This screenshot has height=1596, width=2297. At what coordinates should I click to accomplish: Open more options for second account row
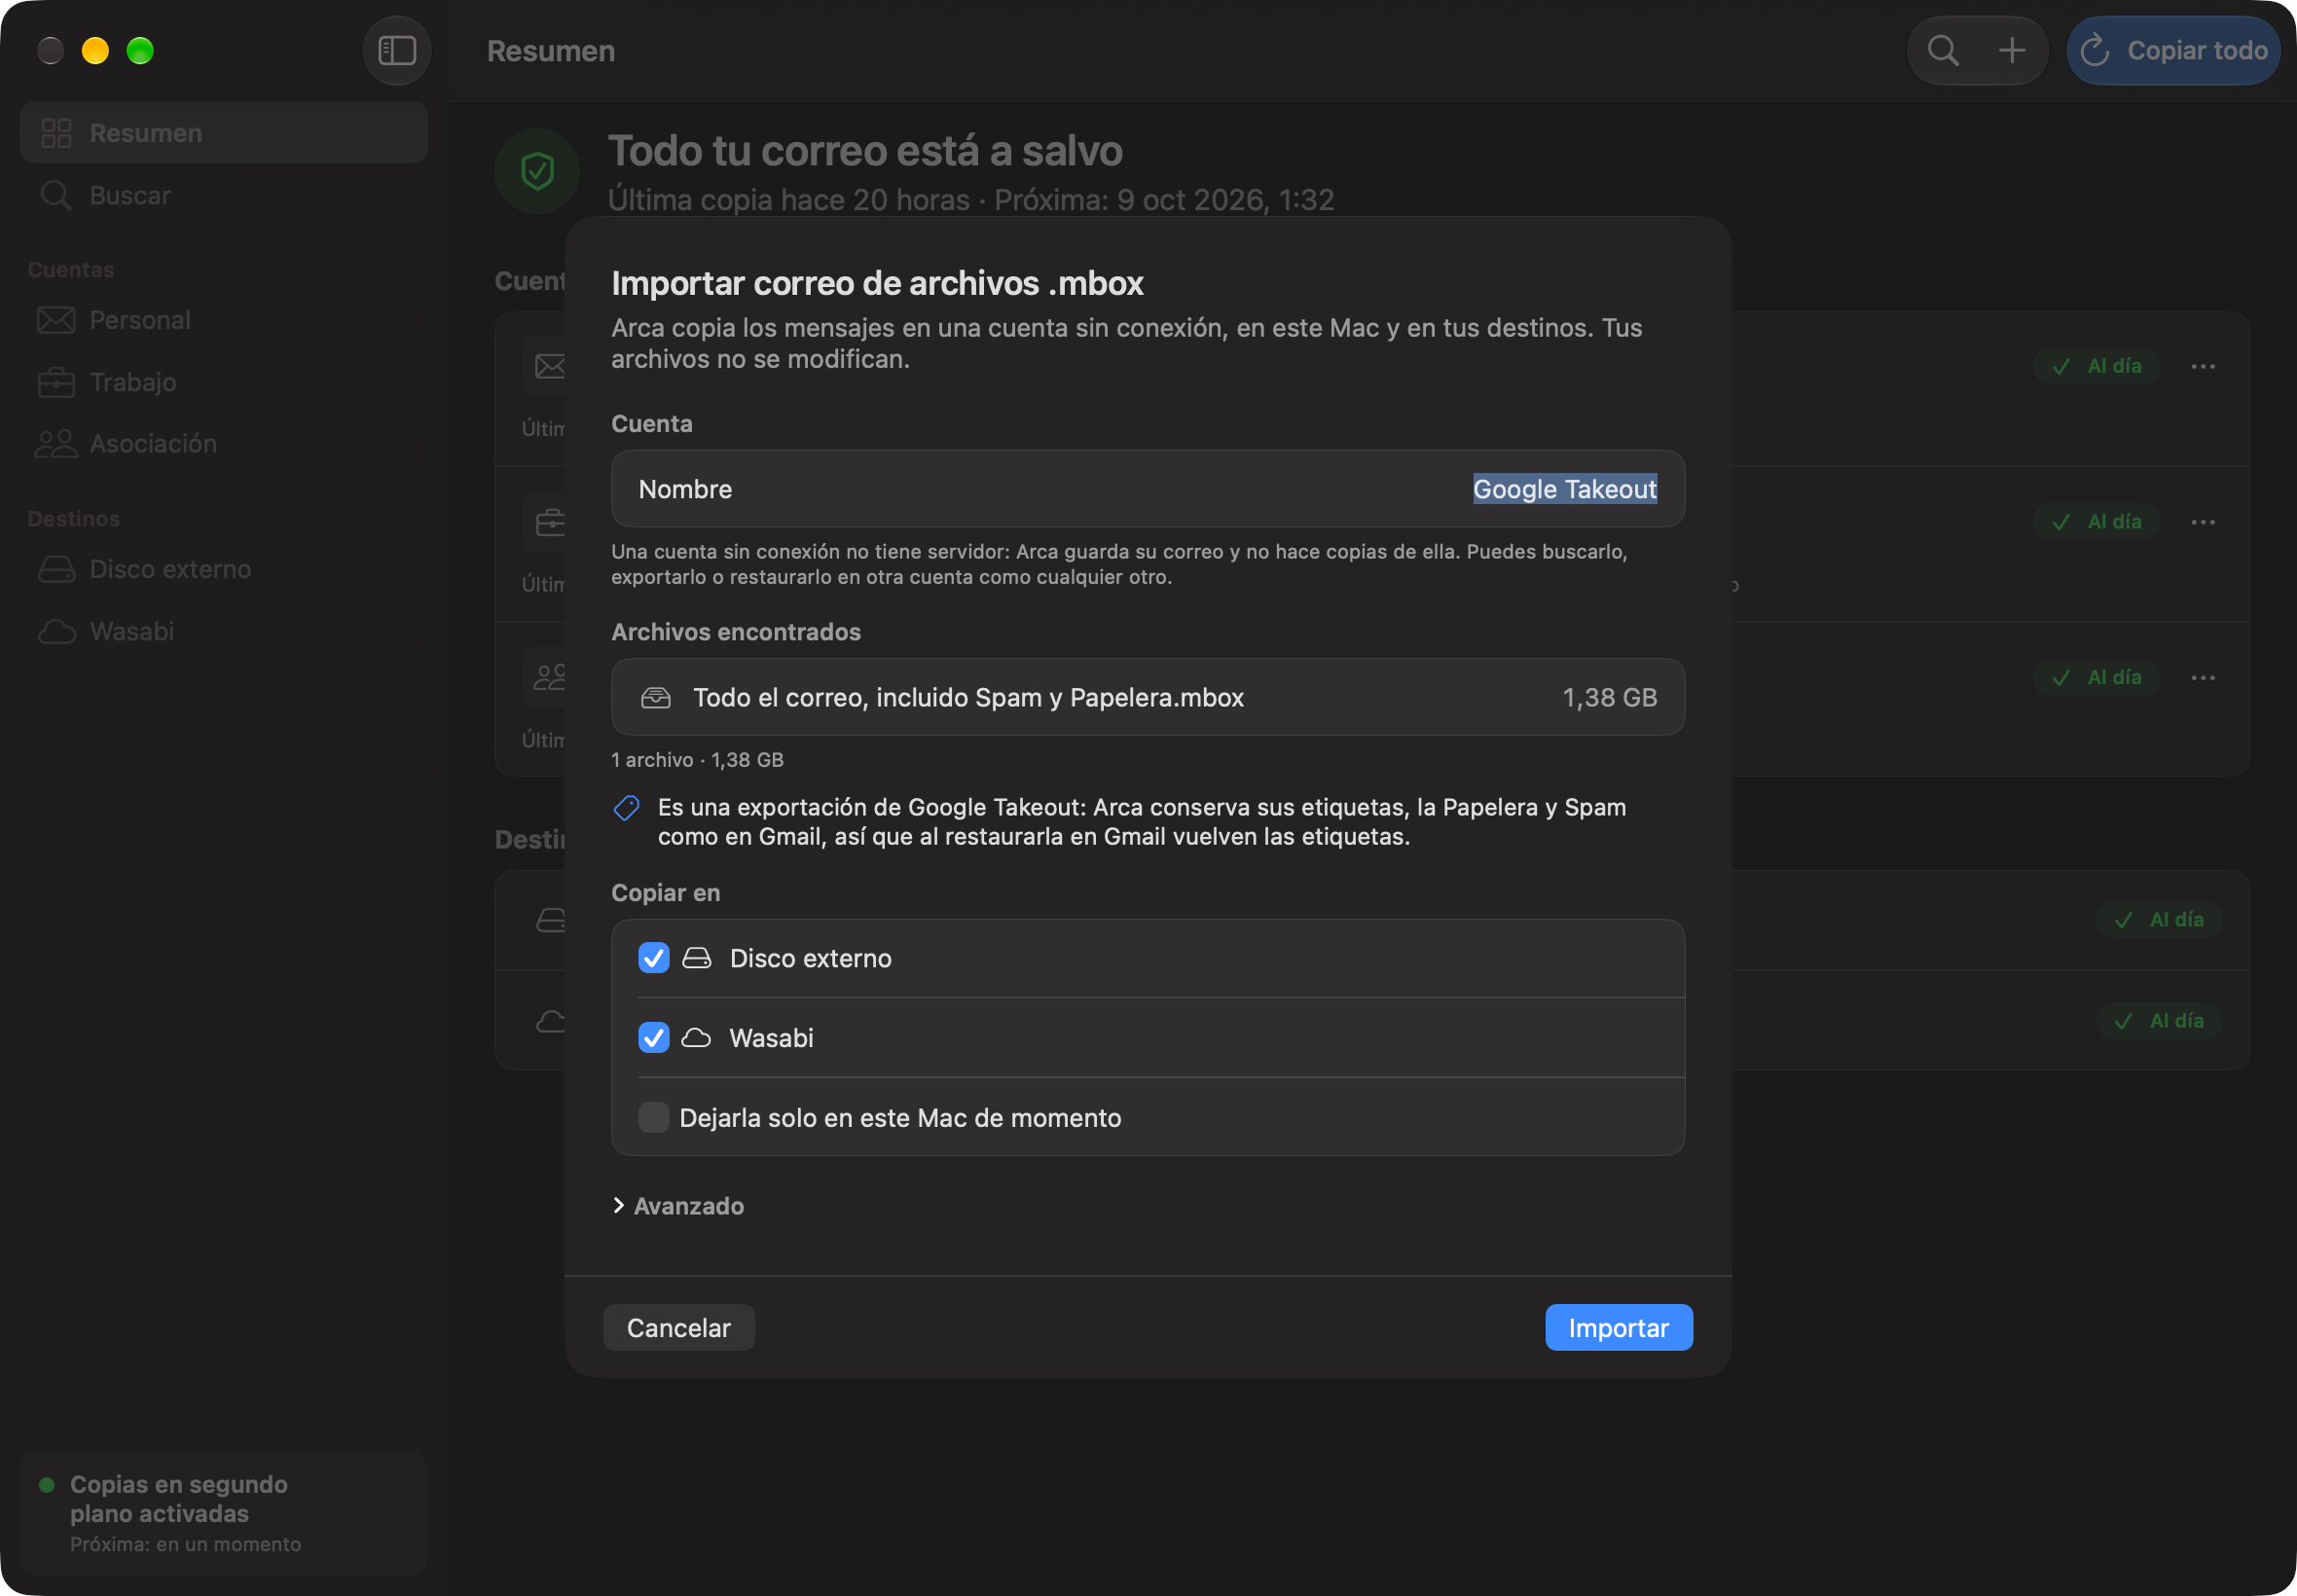(2203, 522)
